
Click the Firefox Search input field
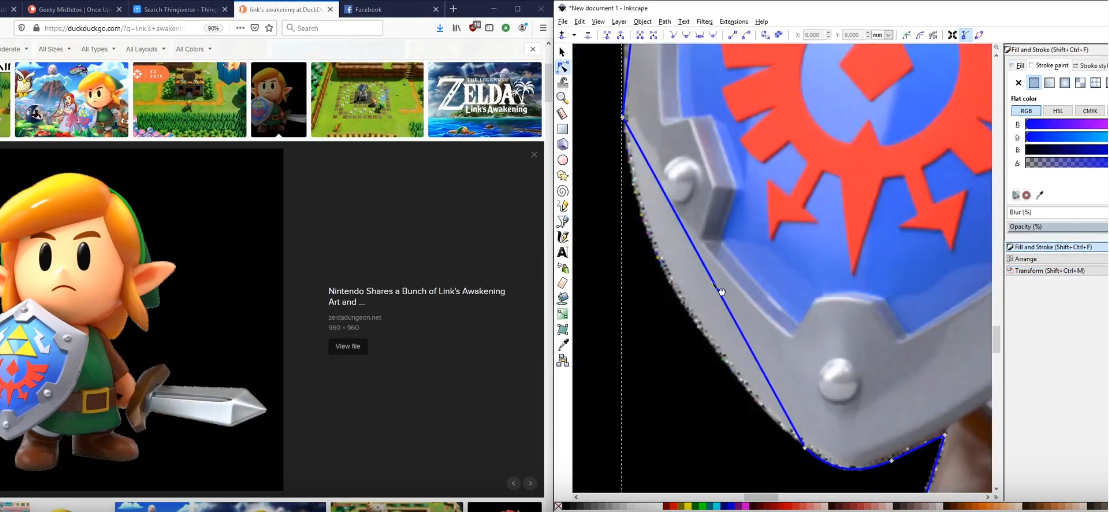click(x=332, y=28)
